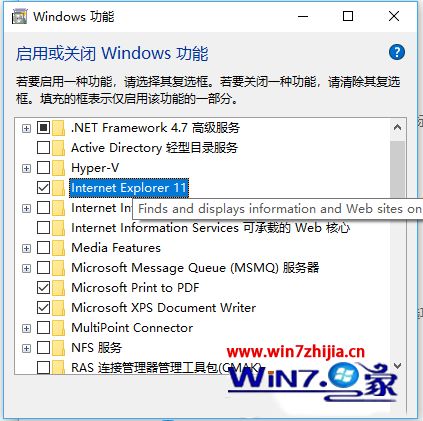
Task: Click the Hyper-V folder icon
Action: tap(59, 168)
